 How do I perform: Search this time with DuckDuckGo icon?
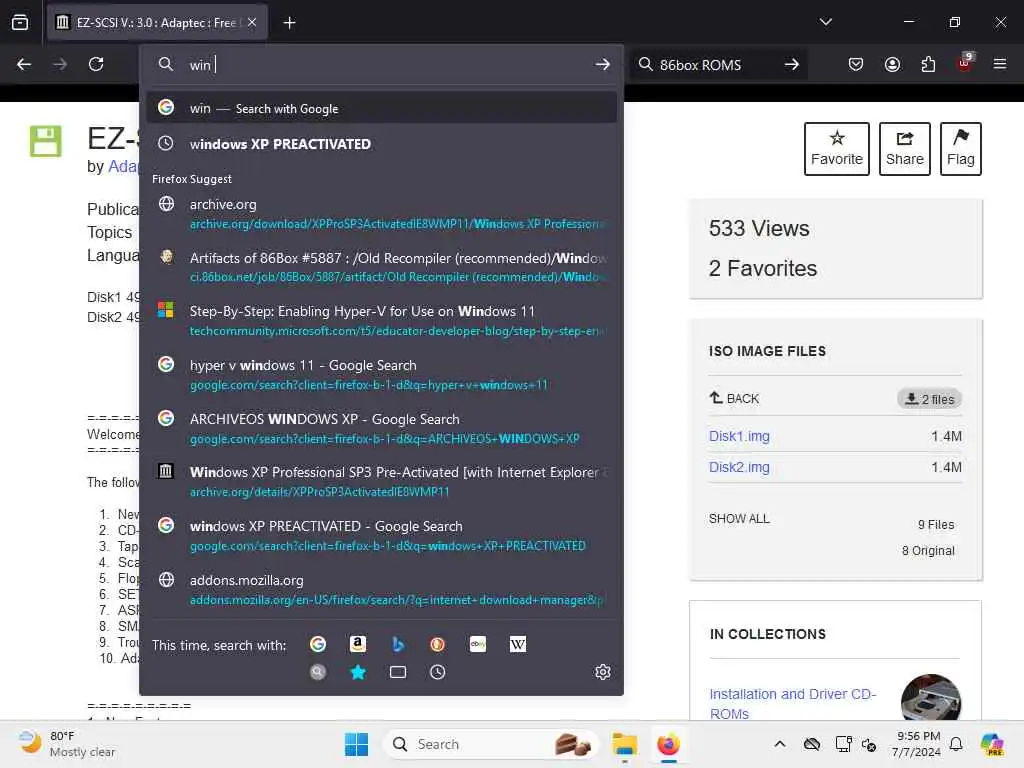point(438,645)
